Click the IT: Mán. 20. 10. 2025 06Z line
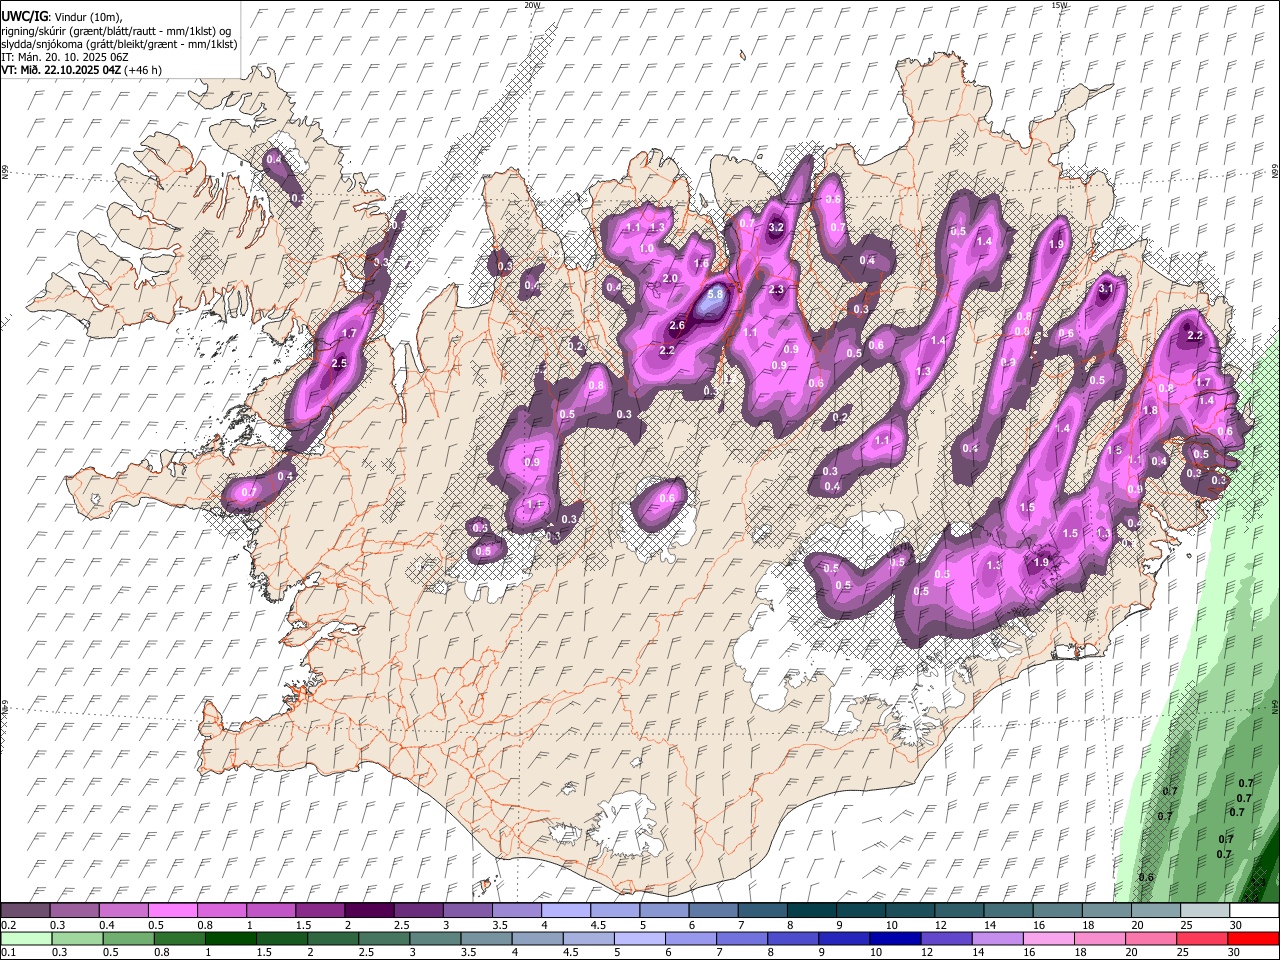Viewport: 1280px width, 960px height. click(65, 57)
